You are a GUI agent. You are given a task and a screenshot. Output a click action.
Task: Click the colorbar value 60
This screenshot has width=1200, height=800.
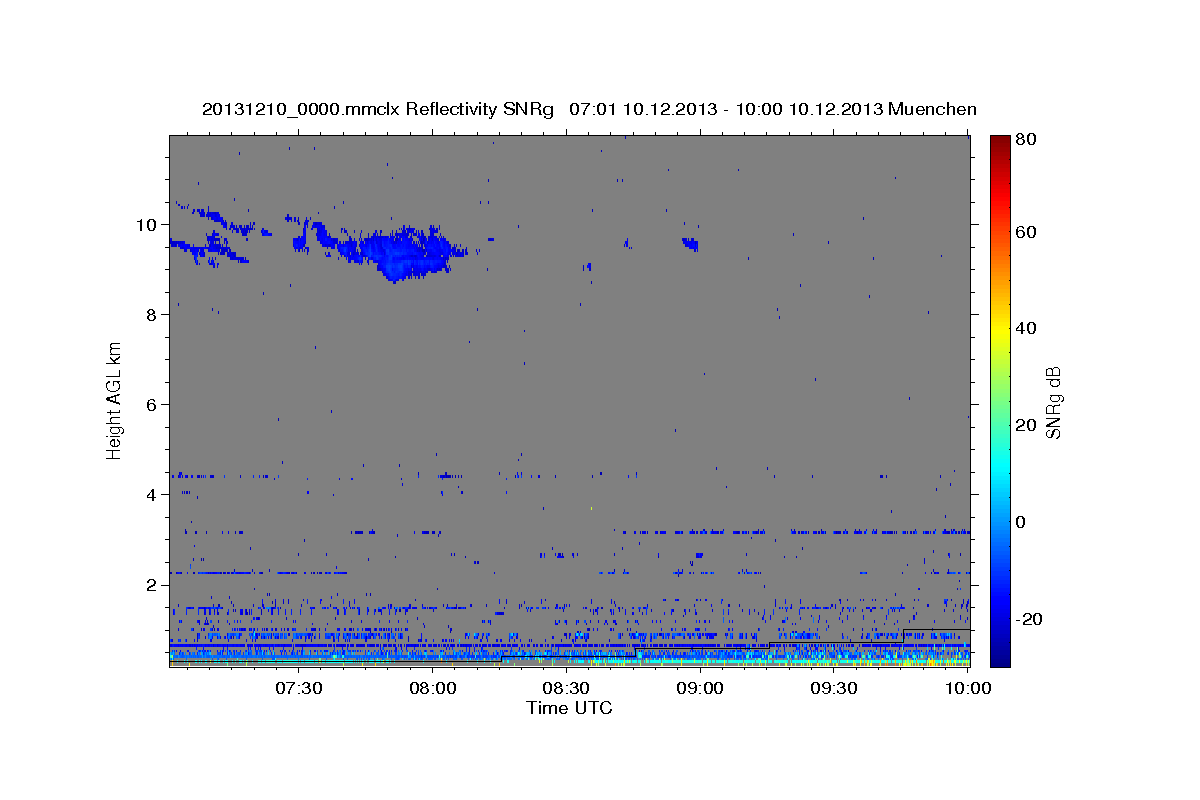[1025, 232]
